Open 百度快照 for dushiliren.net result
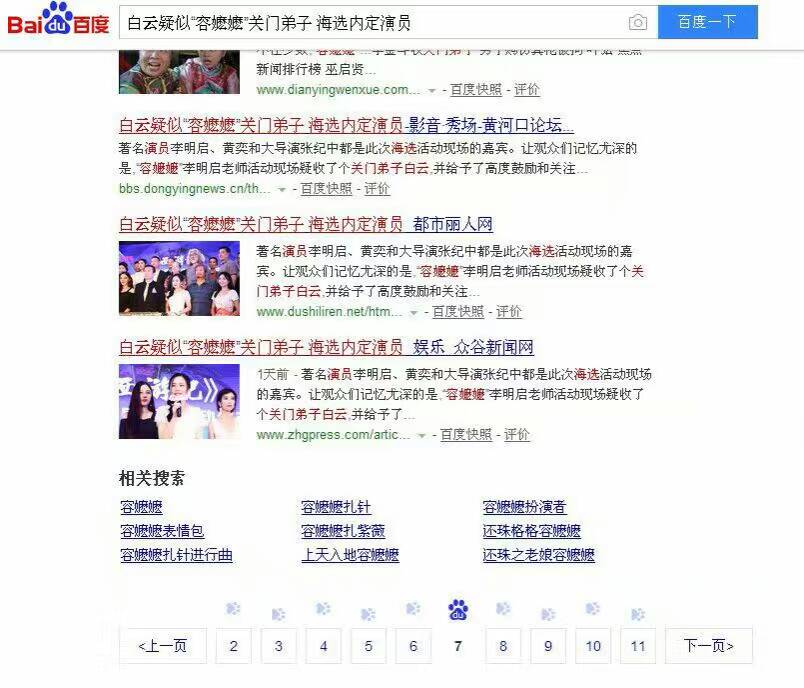Screen dimensions: 804x688 pyautogui.click(x=458, y=312)
